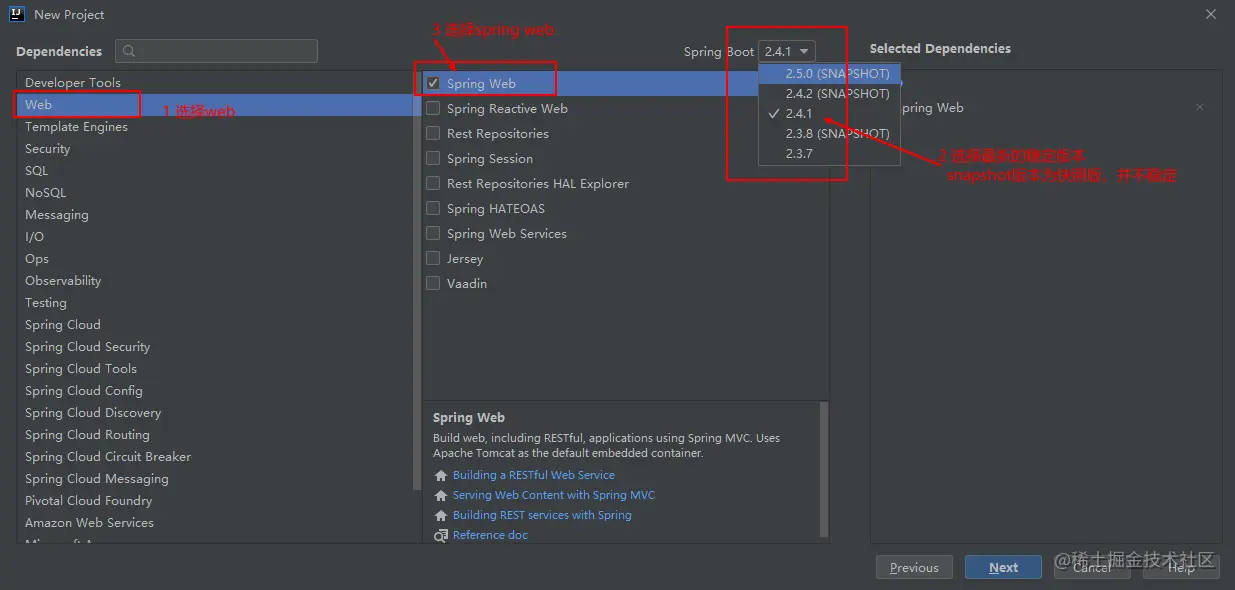This screenshot has width=1235, height=590.
Task: Select the Spring Cloud category
Action: tap(216, 325)
